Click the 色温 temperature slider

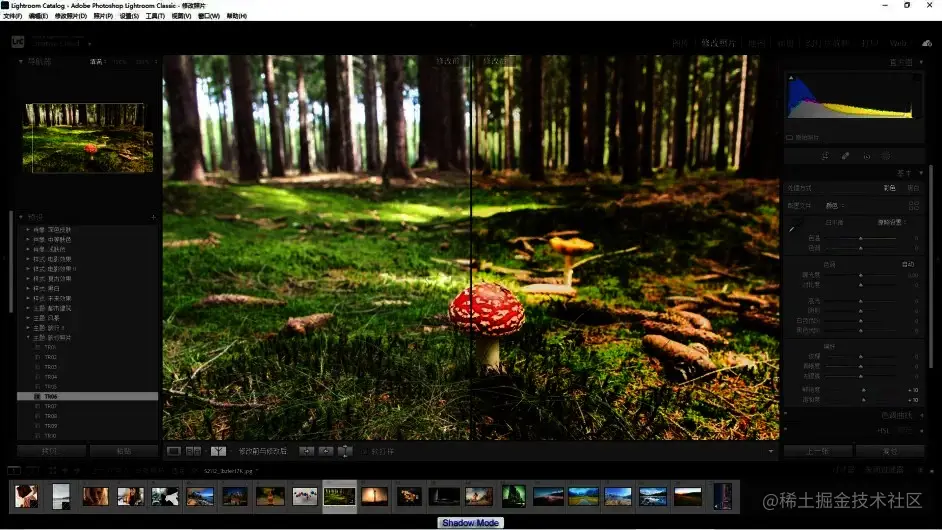tap(860, 239)
